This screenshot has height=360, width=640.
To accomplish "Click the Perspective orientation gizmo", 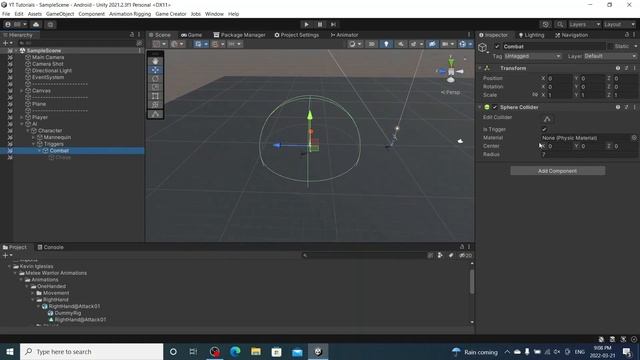I will coord(451,72).
